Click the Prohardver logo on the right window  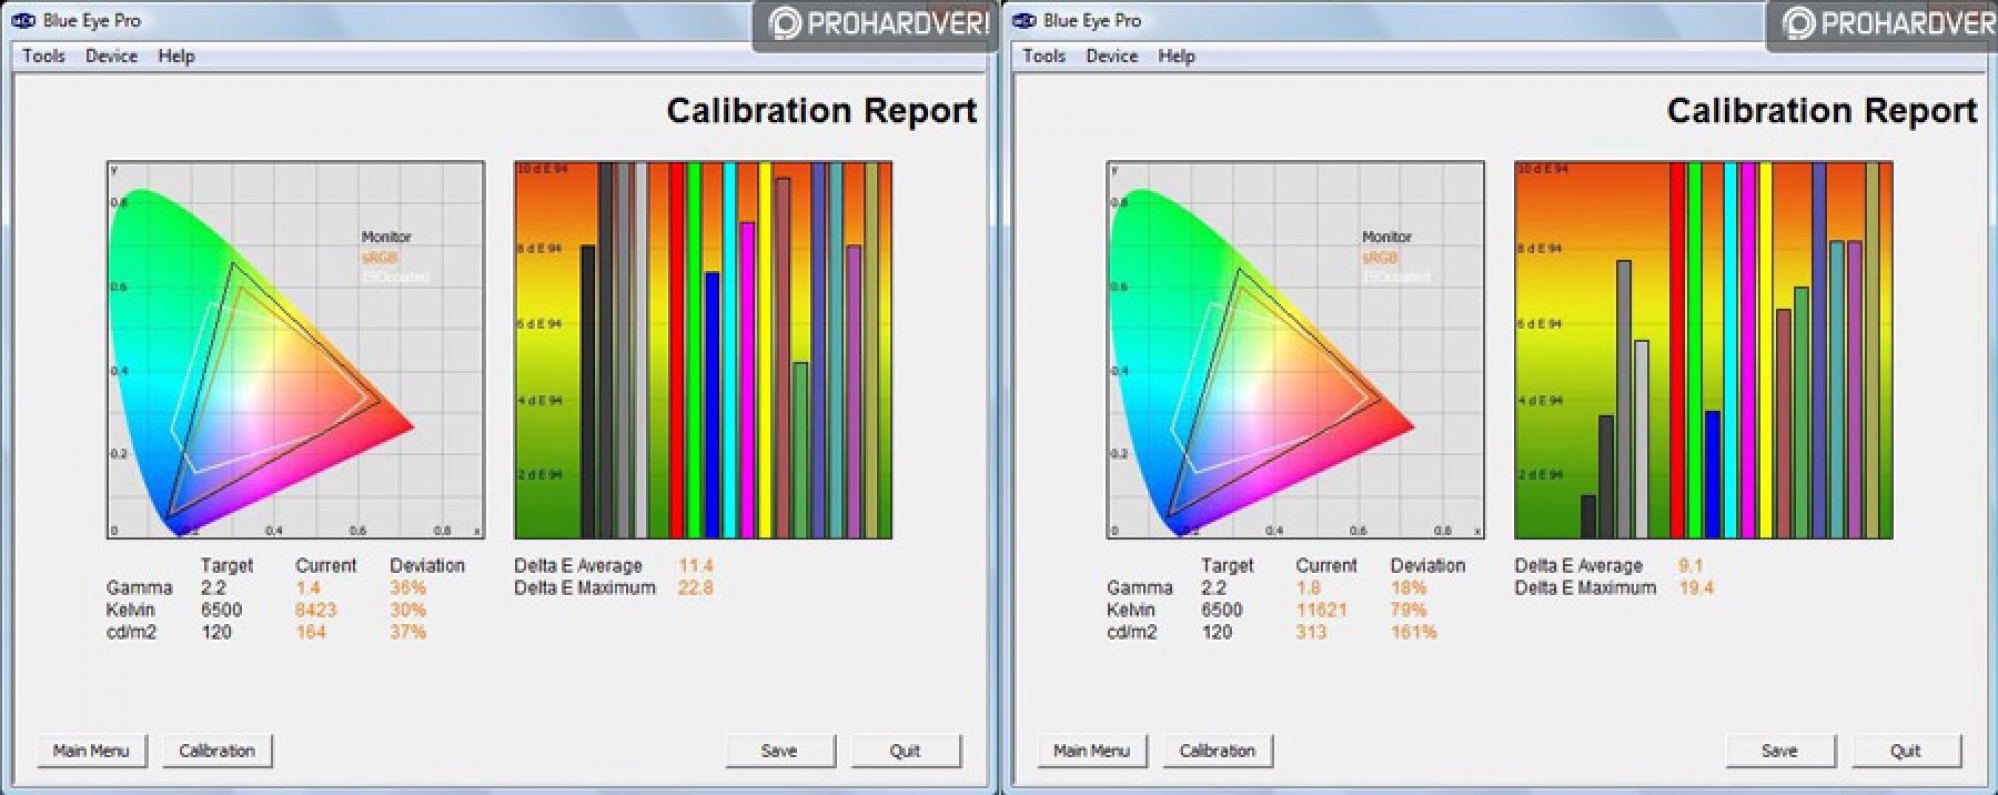(1886, 24)
